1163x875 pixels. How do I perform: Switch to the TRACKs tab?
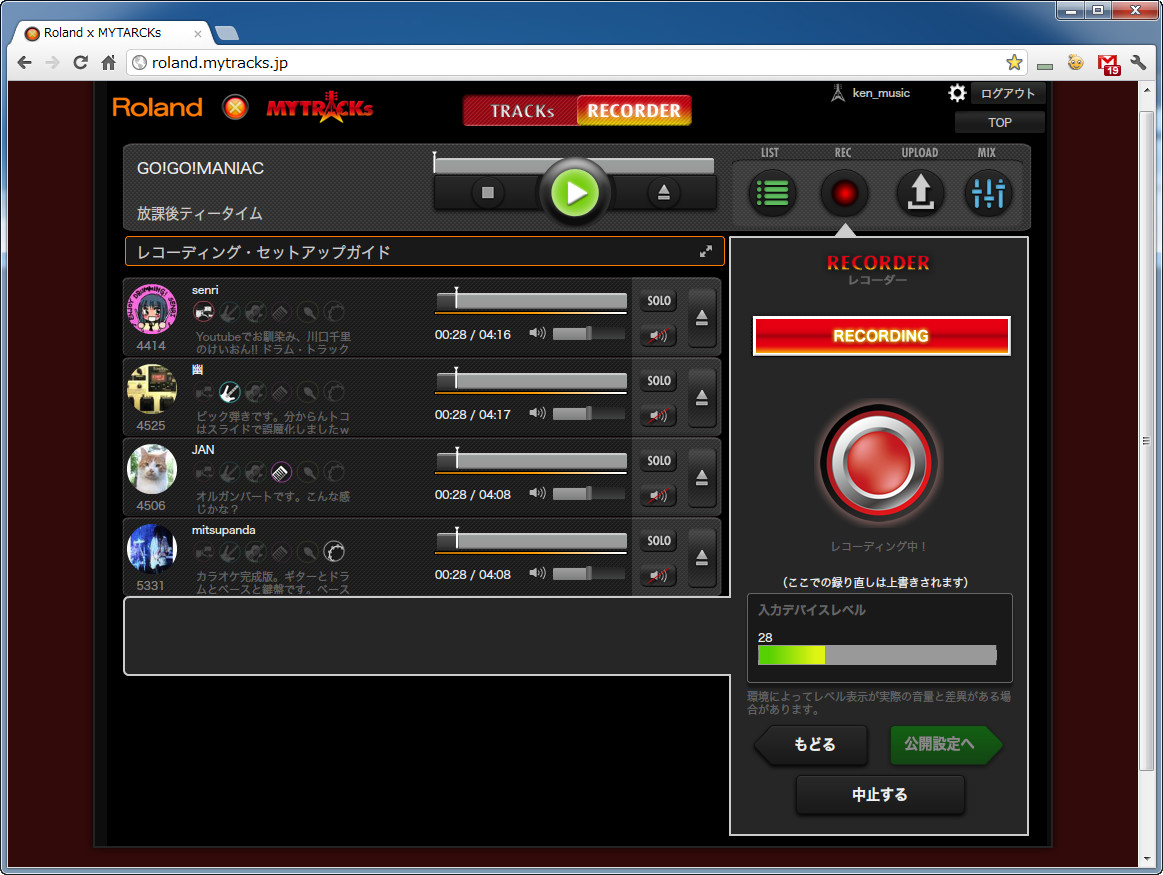(521, 110)
